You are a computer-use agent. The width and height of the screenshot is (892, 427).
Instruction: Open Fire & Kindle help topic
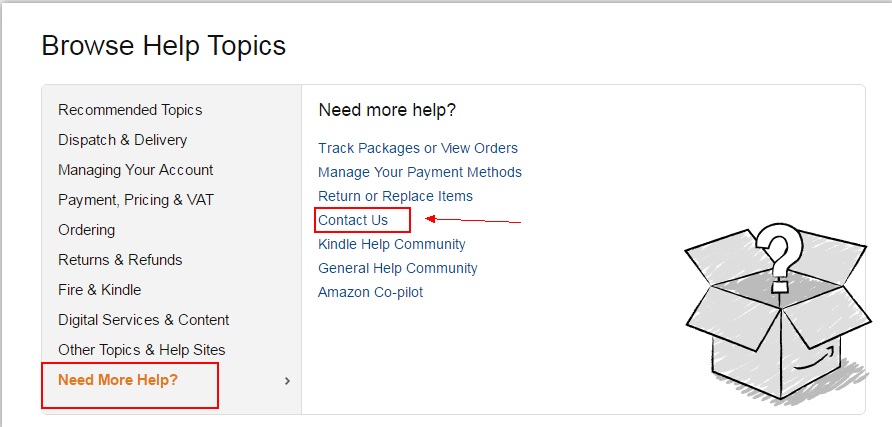[100, 290]
